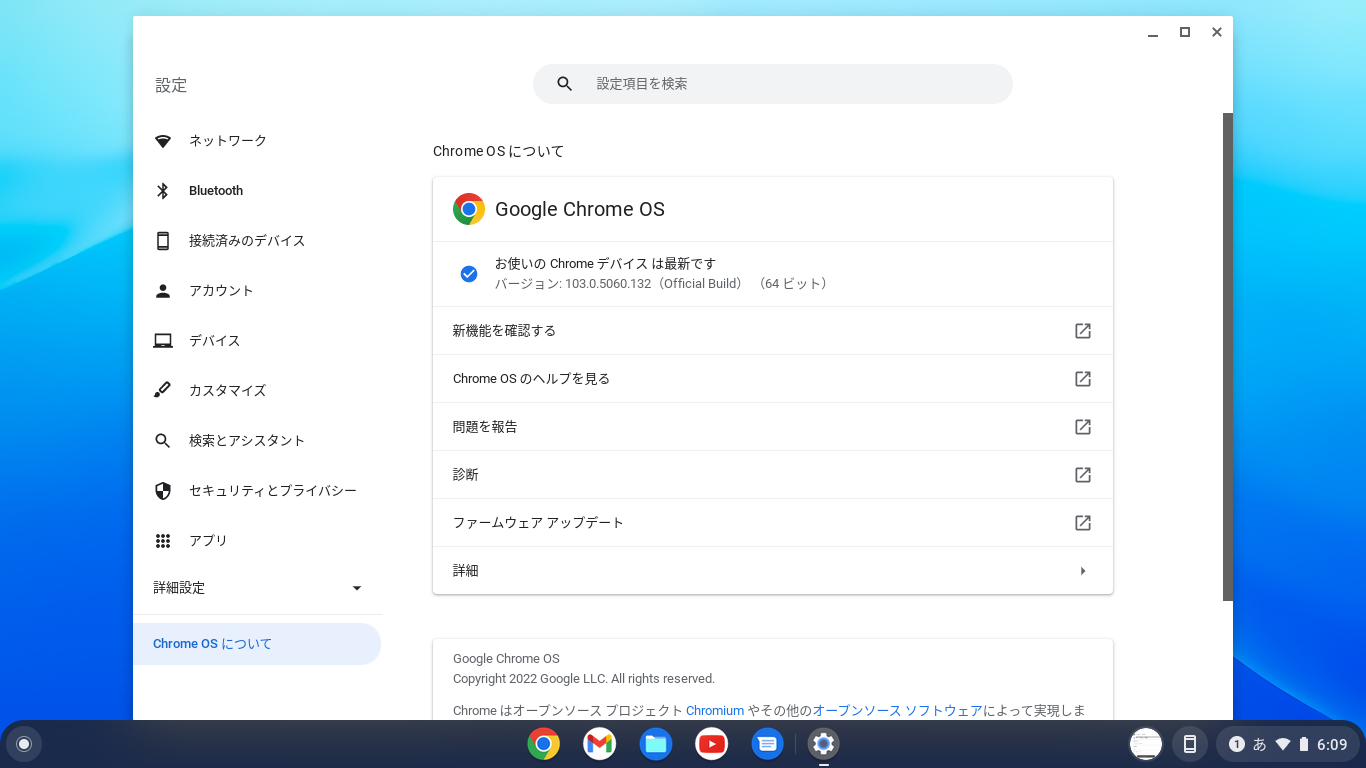This screenshot has height=768, width=1366.
Task: Click the blue checkmark update status icon
Action: [469, 274]
